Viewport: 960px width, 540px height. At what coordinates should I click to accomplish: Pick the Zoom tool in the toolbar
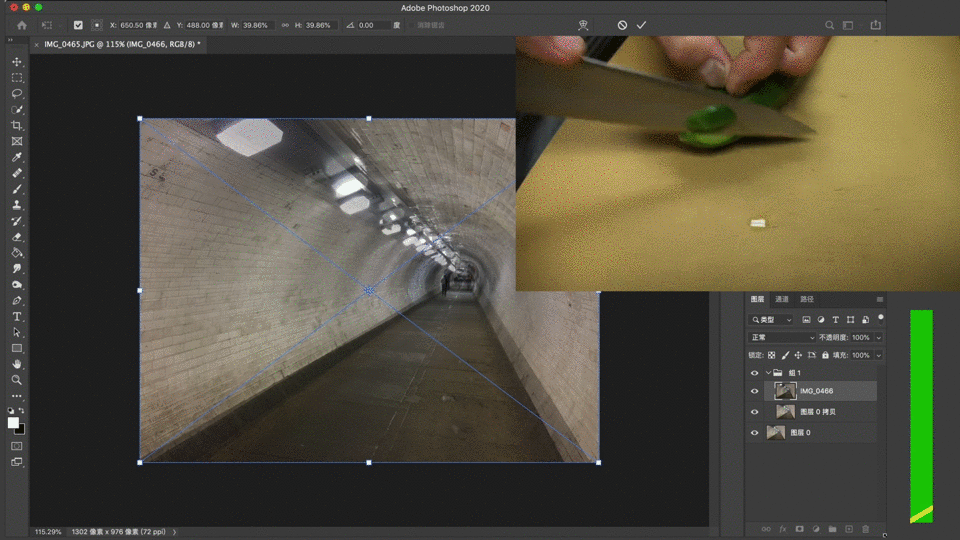tap(17, 380)
